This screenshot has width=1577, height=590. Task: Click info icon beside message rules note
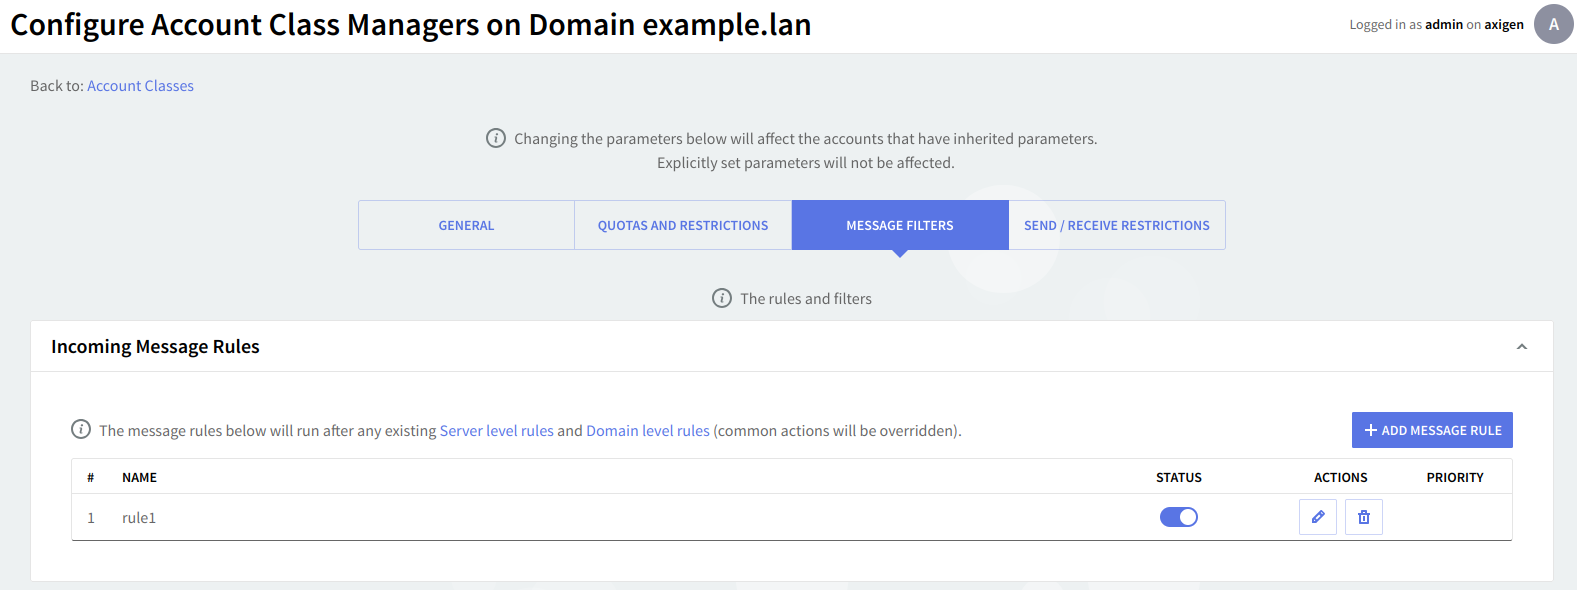pyautogui.click(x=81, y=429)
